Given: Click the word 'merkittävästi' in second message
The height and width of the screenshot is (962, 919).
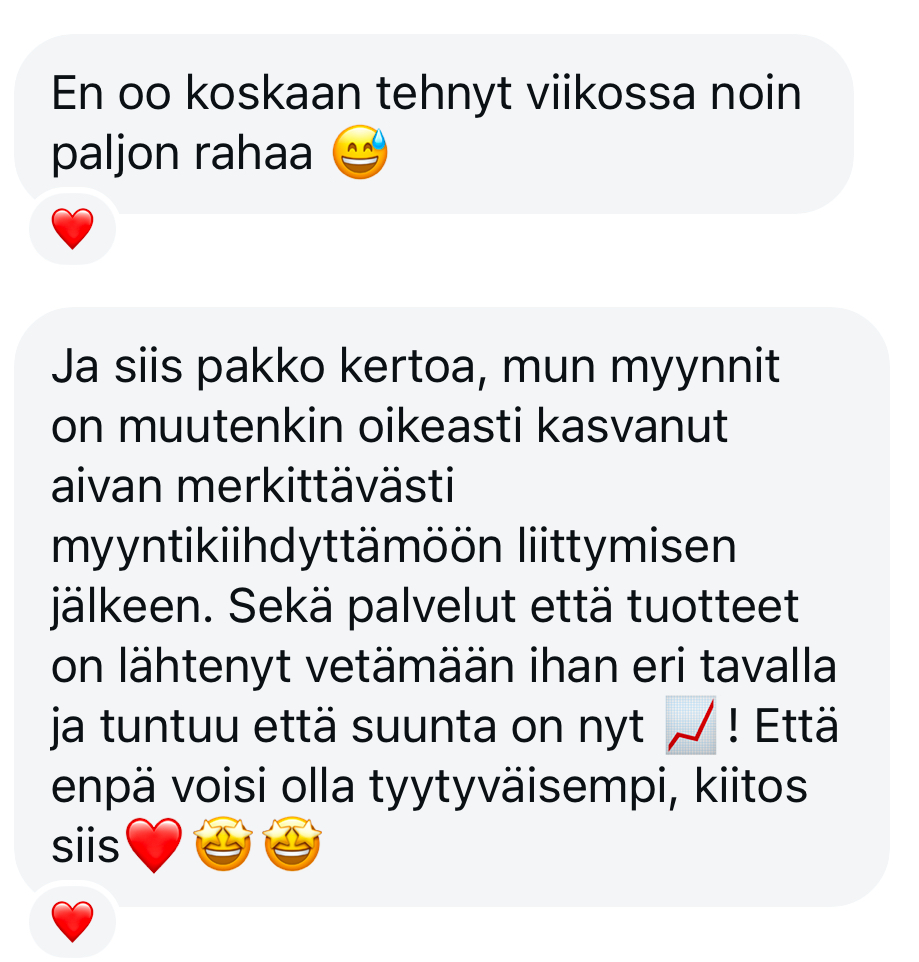Looking at the screenshot, I should tap(315, 486).
